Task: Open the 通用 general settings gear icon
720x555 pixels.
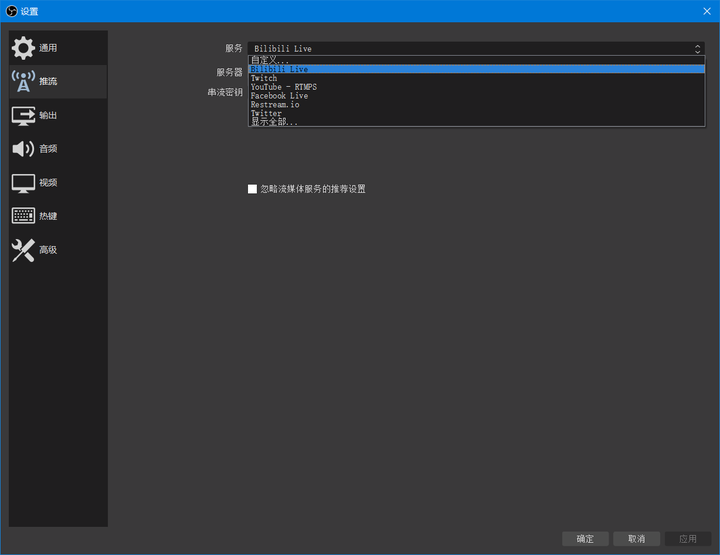Action: [23, 48]
